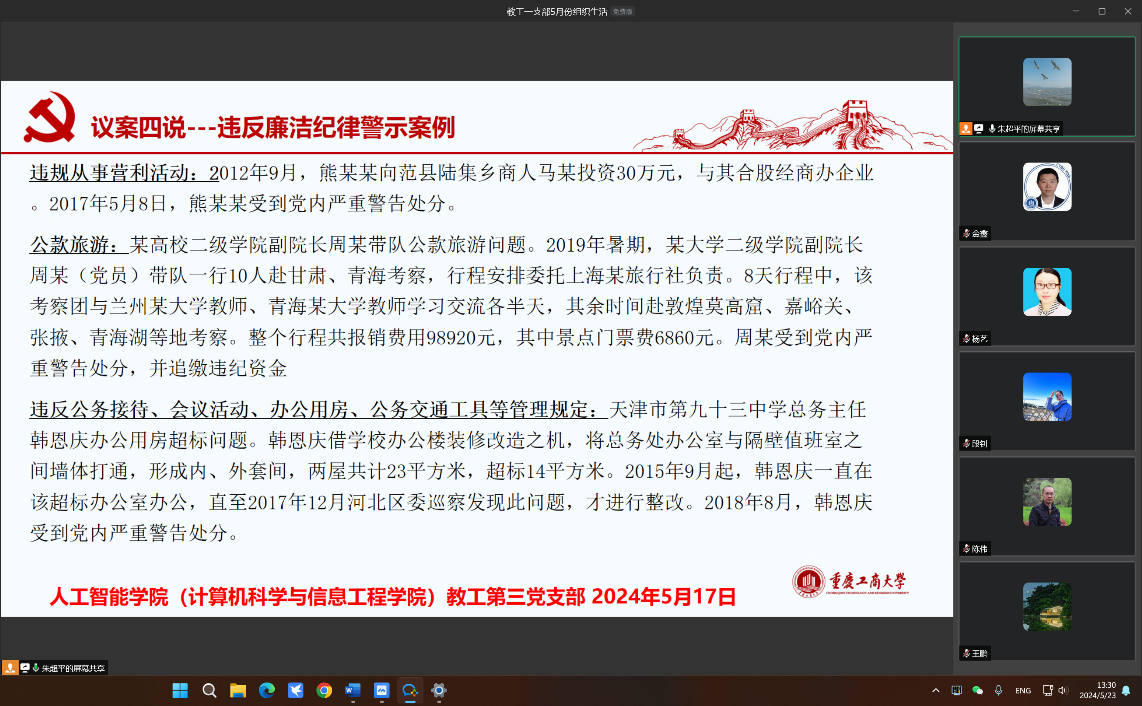
Task: Launch Microsoft Edge from taskbar
Action: (x=267, y=690)
